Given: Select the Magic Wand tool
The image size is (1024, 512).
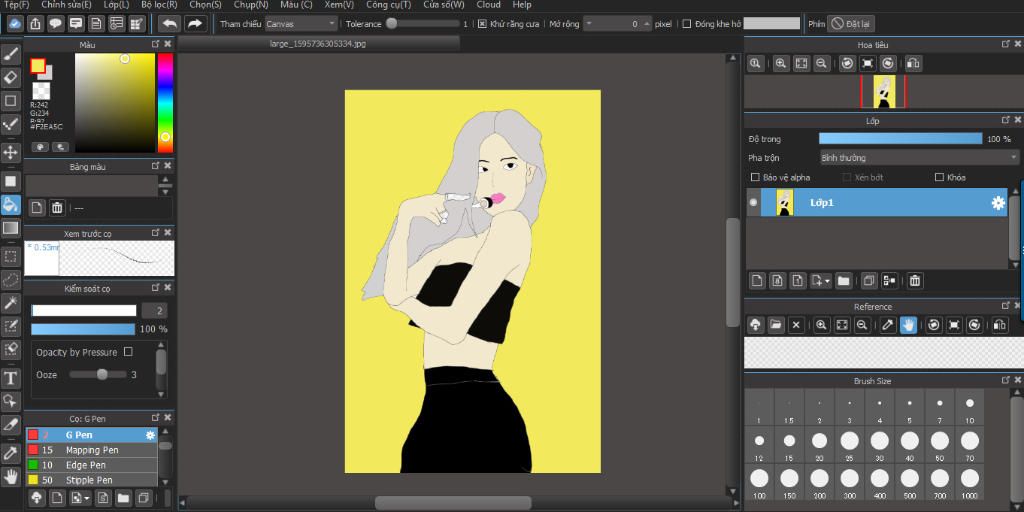Looking at the screenshot, I should (11, 302).
